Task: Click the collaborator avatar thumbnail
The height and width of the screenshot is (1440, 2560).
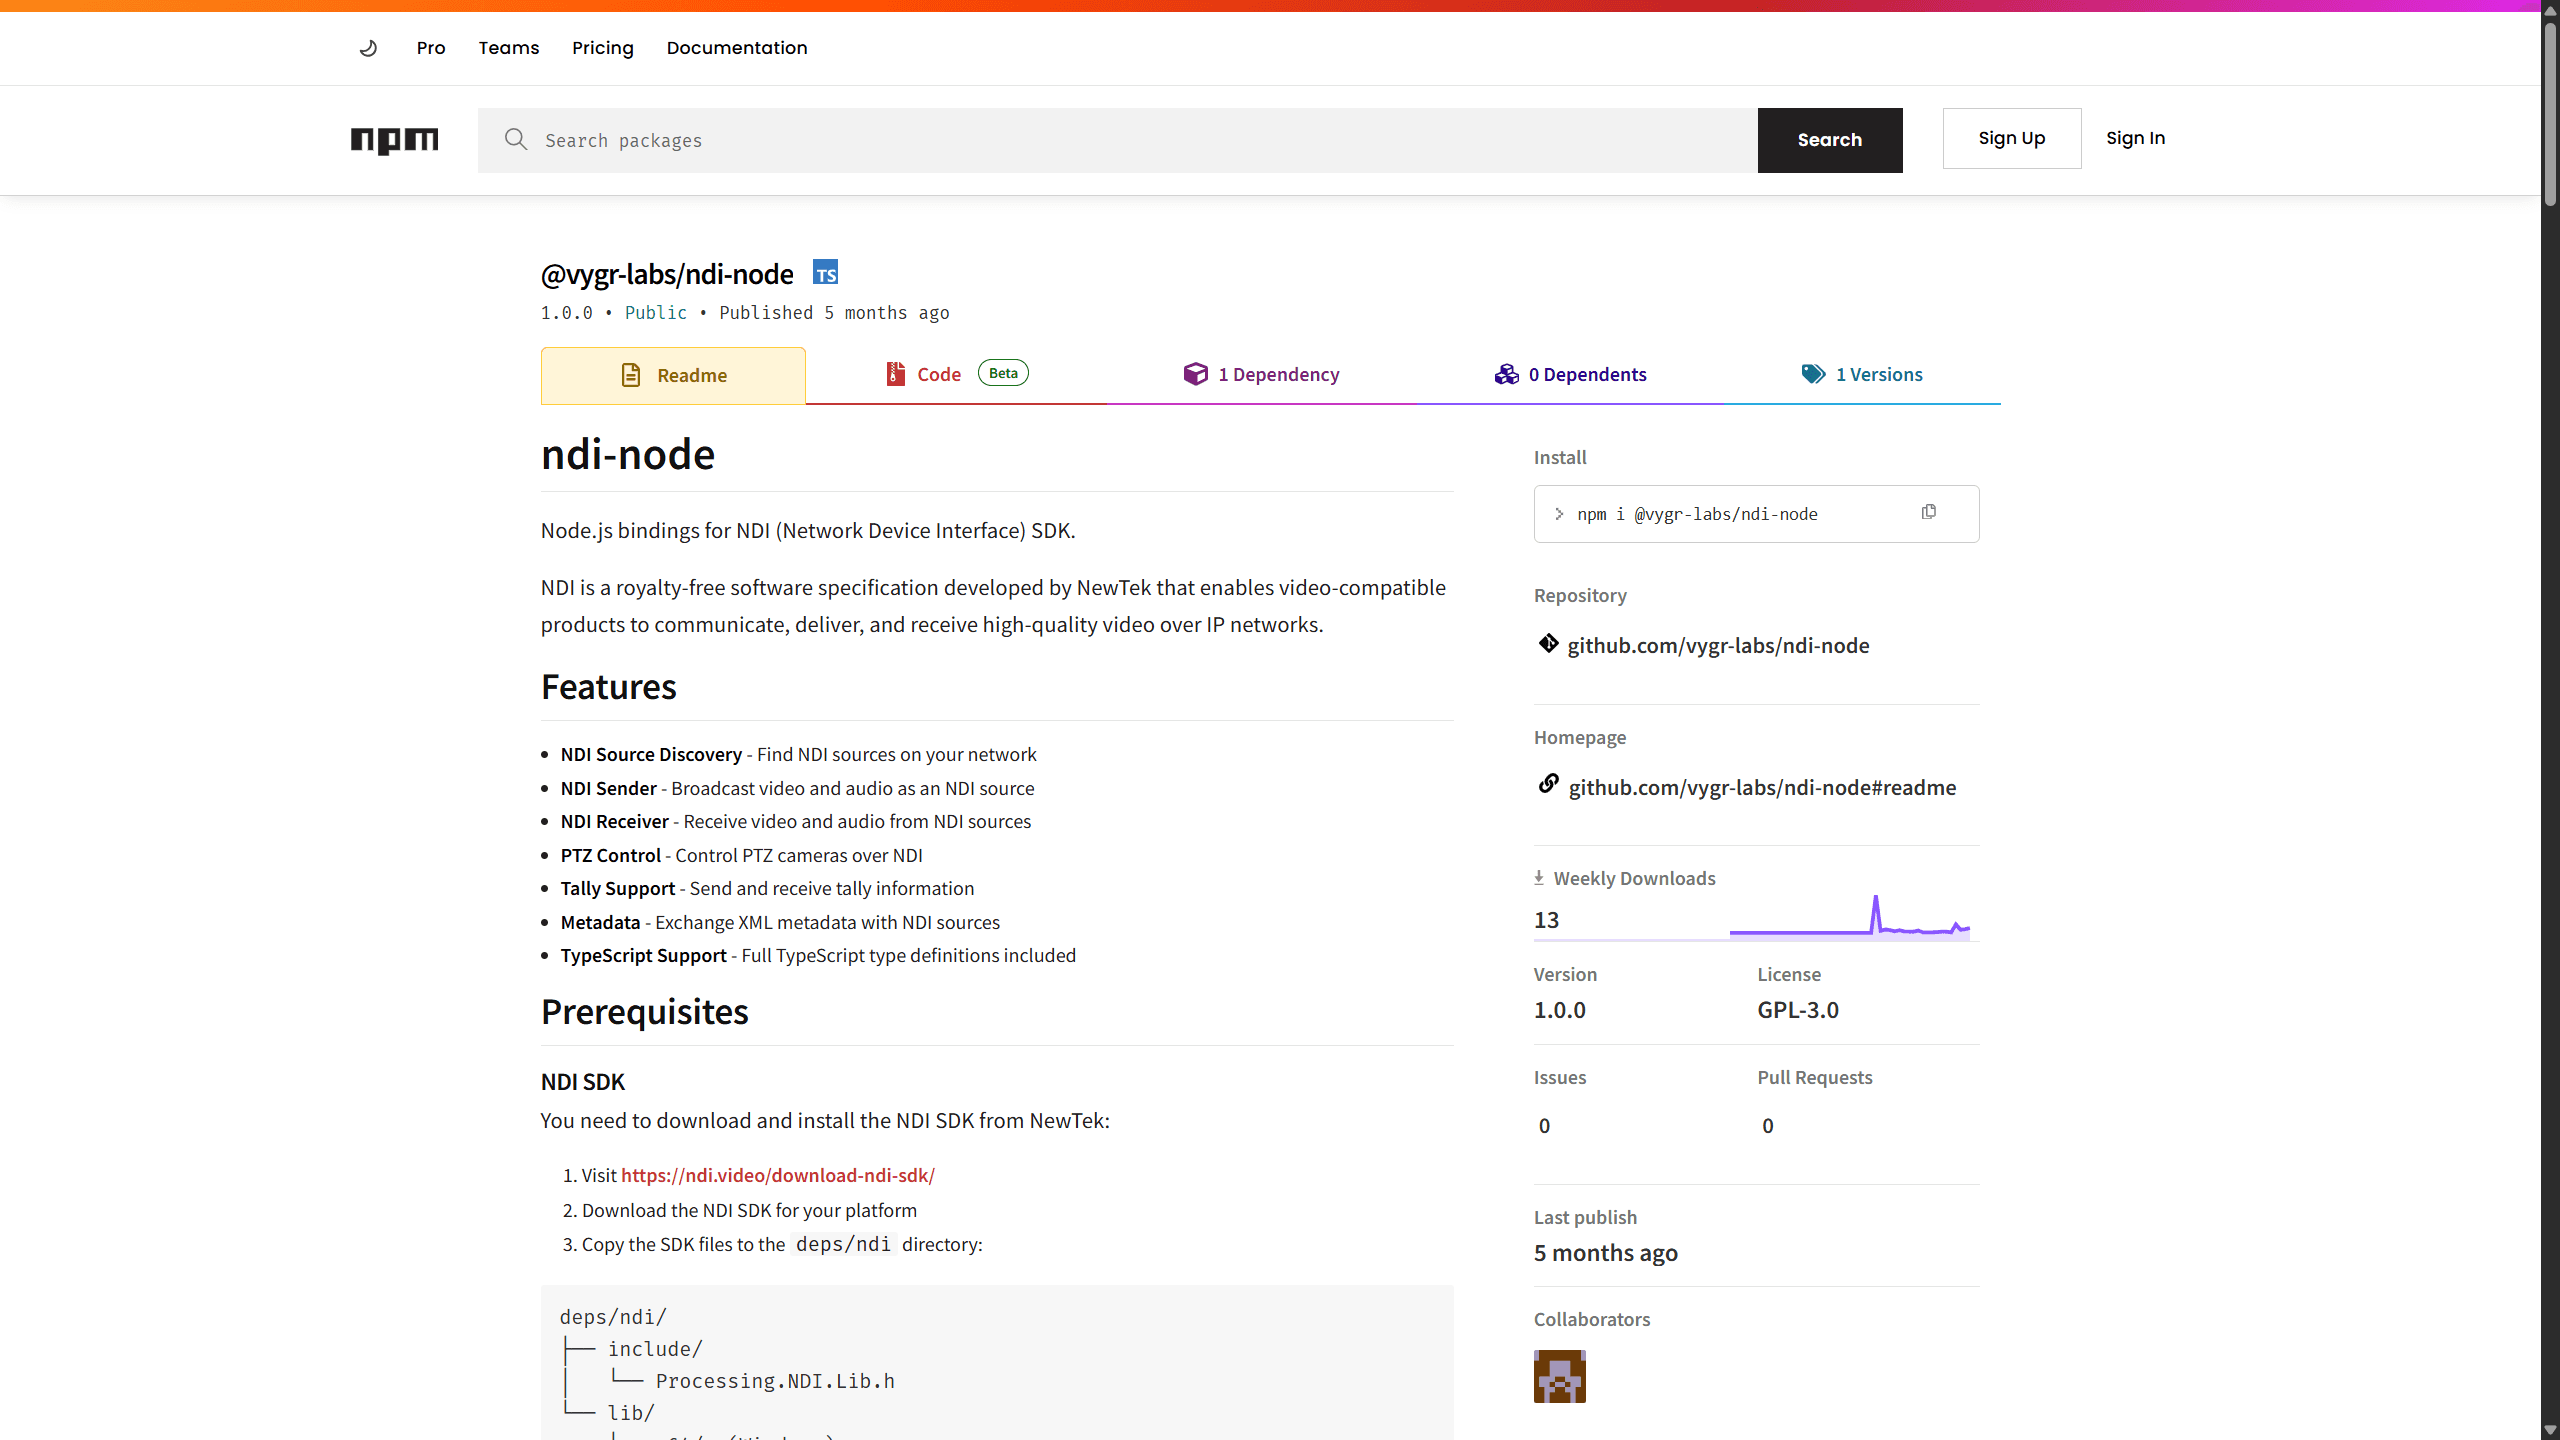Action: [1560, 1376]
